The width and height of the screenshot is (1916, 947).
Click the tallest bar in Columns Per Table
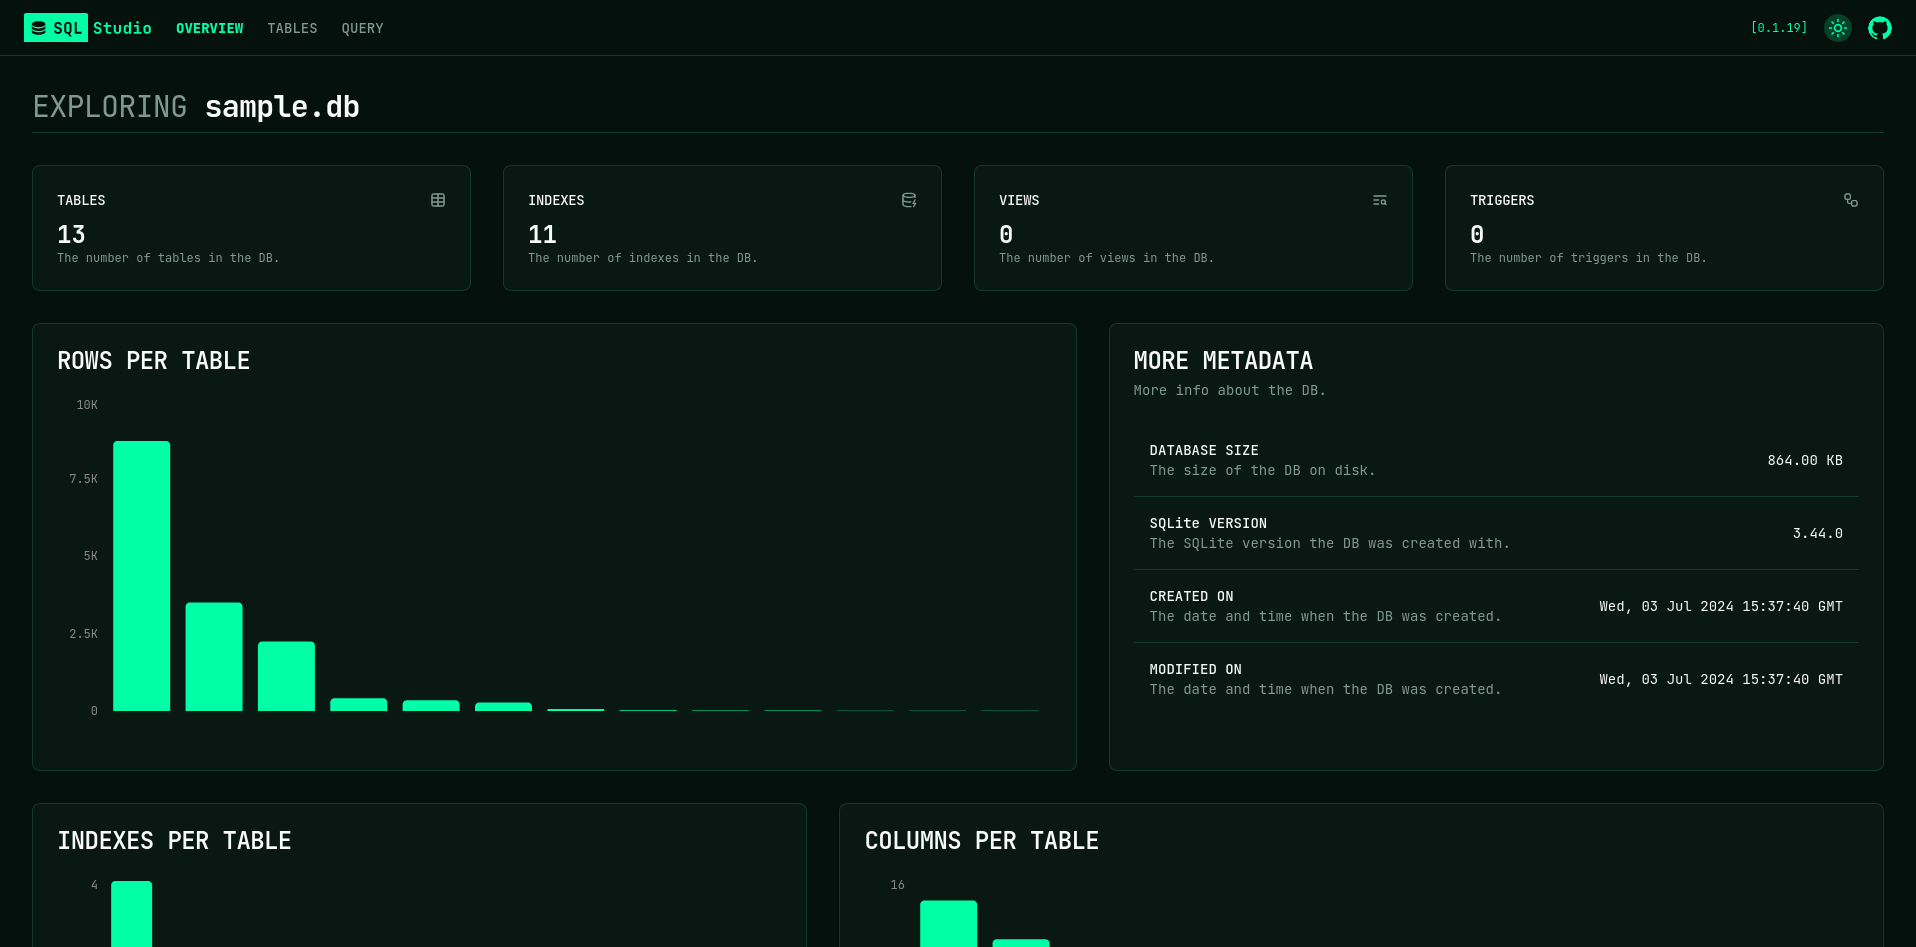(948, 924)
